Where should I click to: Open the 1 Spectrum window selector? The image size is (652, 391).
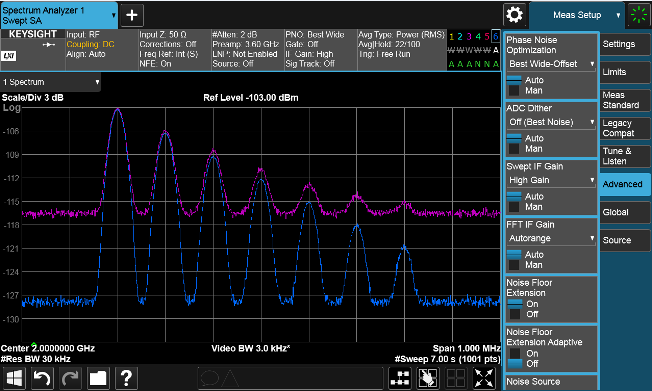50,82
